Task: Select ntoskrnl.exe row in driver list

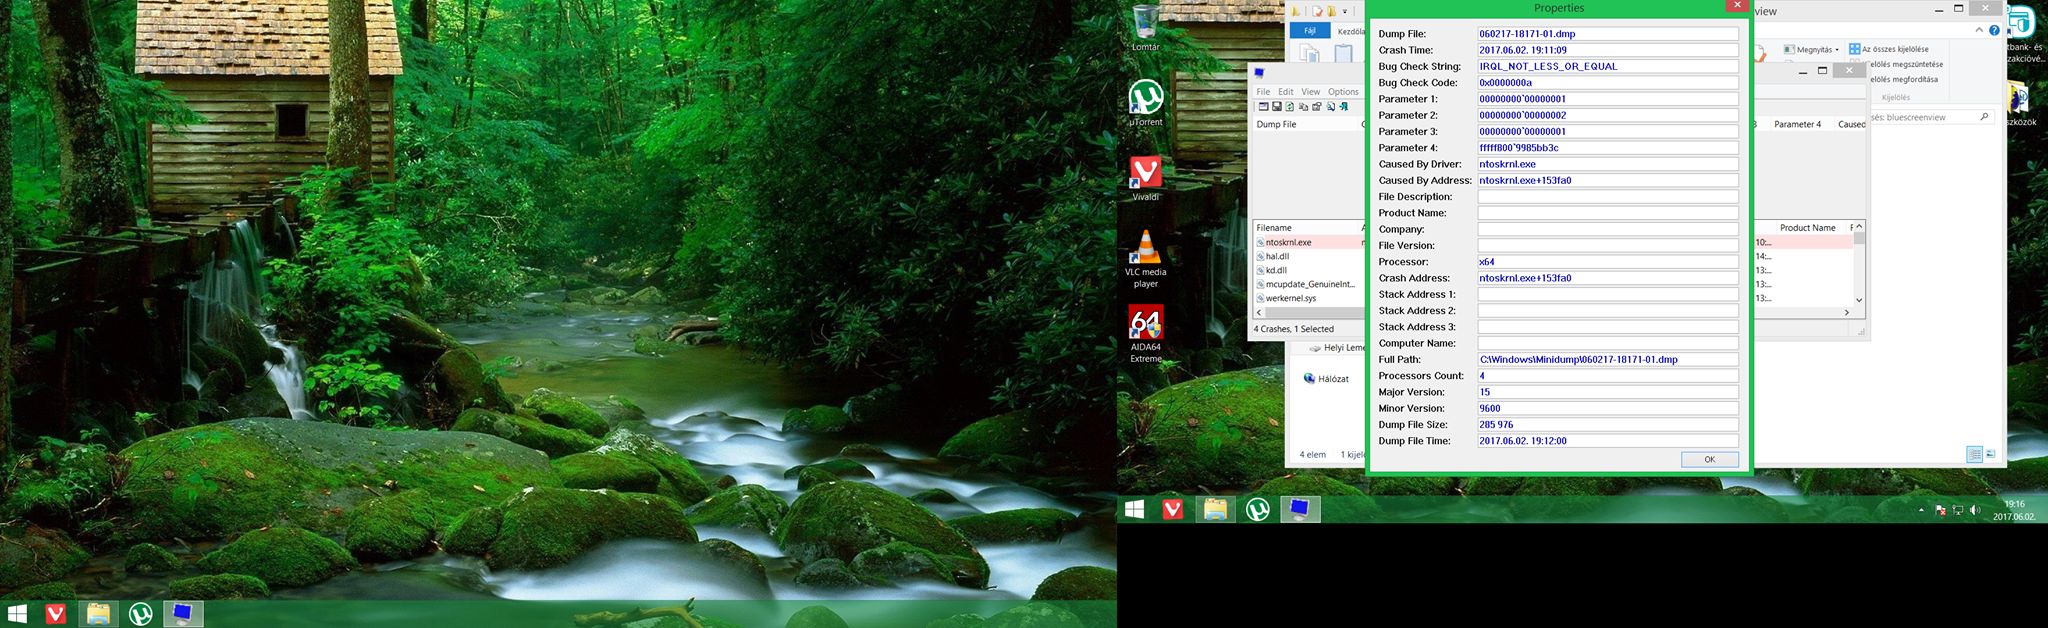Action: point(1308,242)
